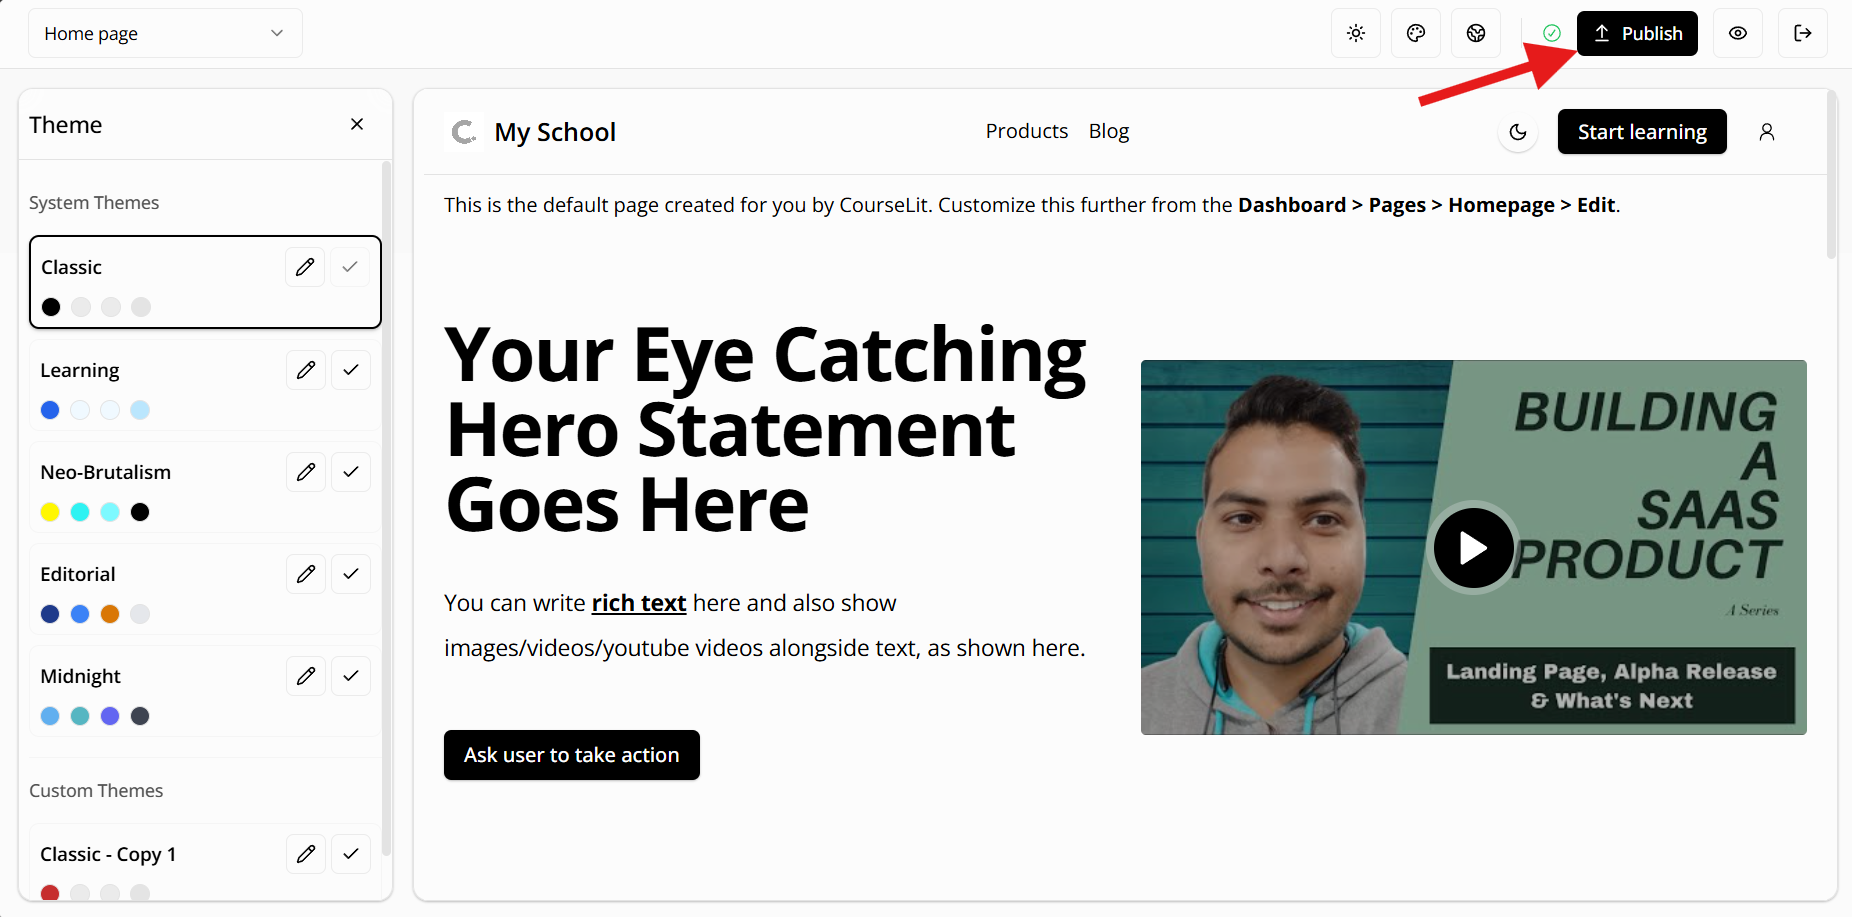Viewport: 1852px width, 917px height.
Task: Open the user account icon in the header
Action: (x=1767, y=131)
